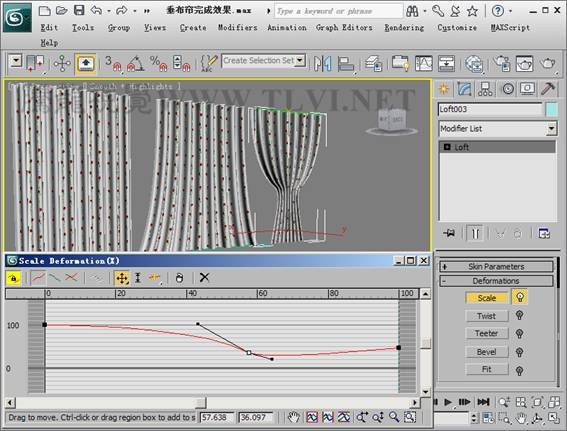This screenshot has width=567, height=431.
Task: Open the Render Setup teapot icon
Action: point(502,64)
